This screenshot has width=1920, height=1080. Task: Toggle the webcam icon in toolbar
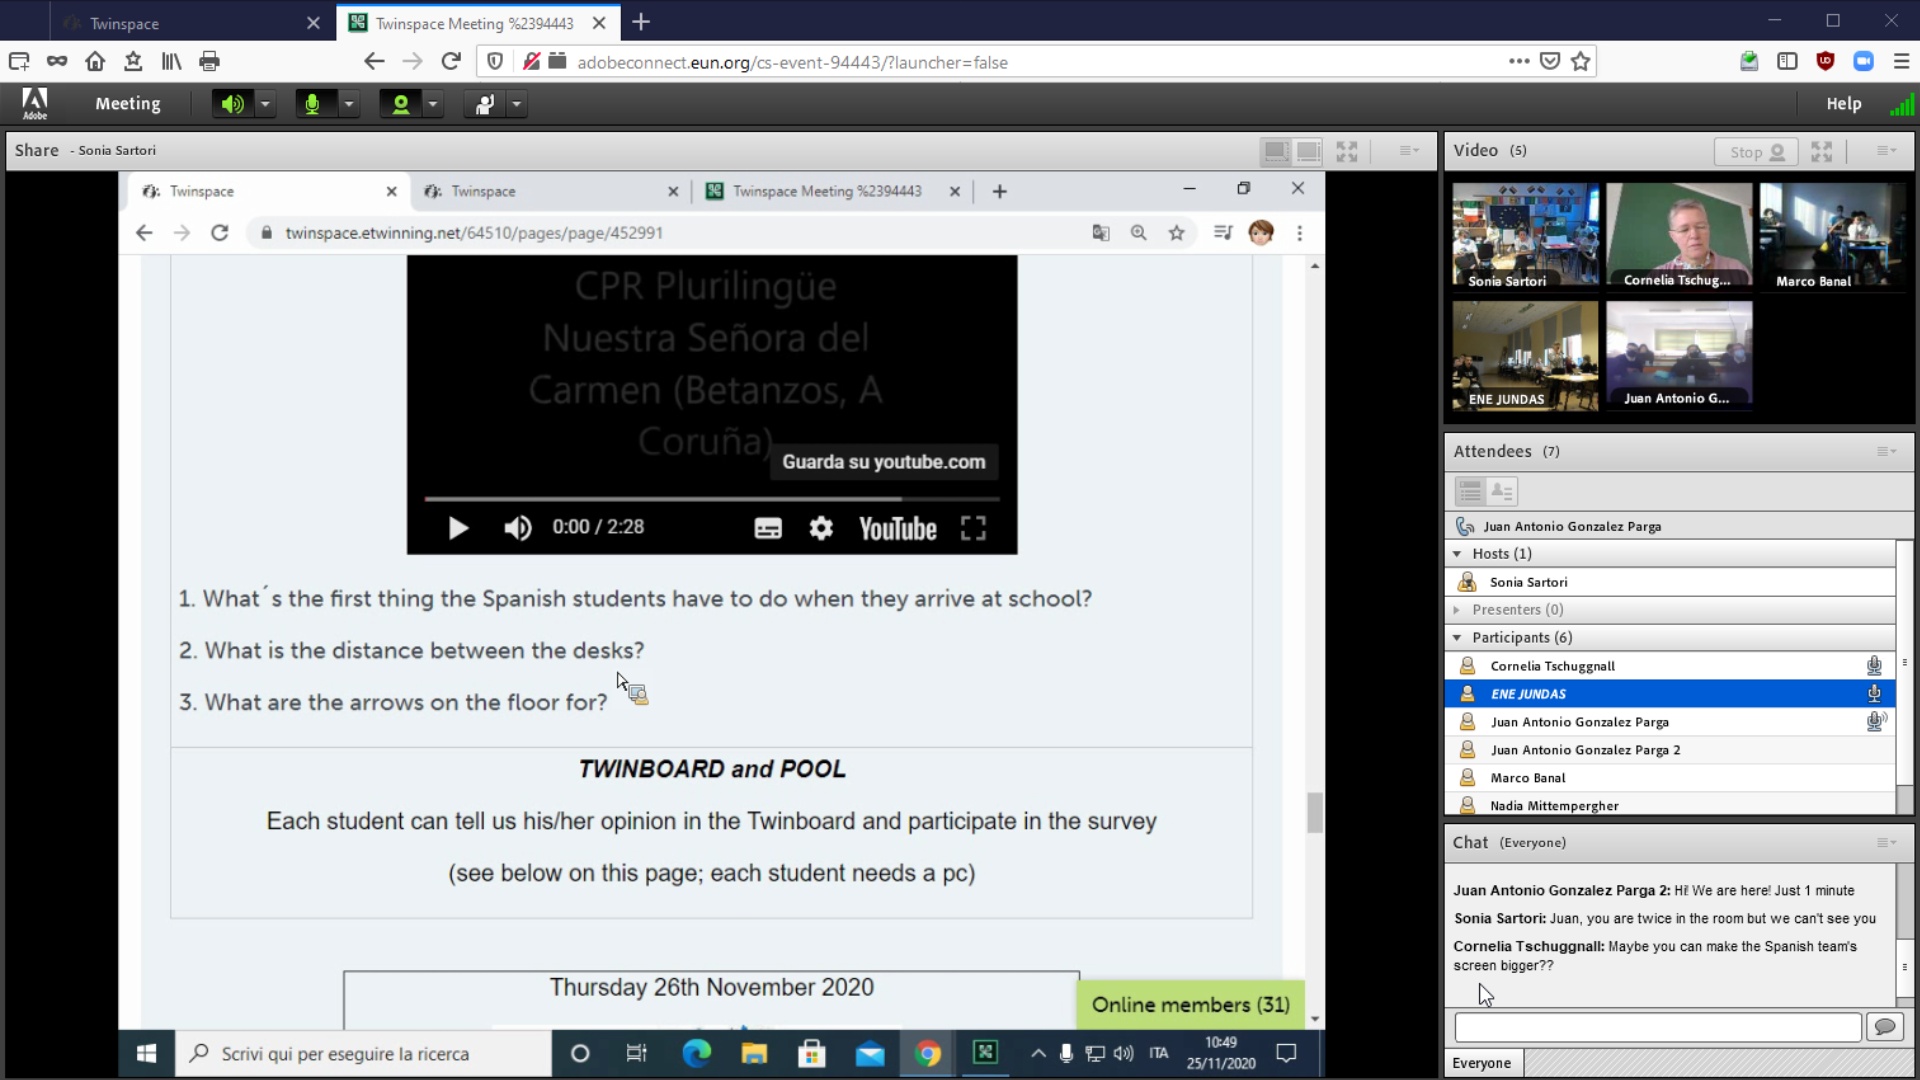400,104
